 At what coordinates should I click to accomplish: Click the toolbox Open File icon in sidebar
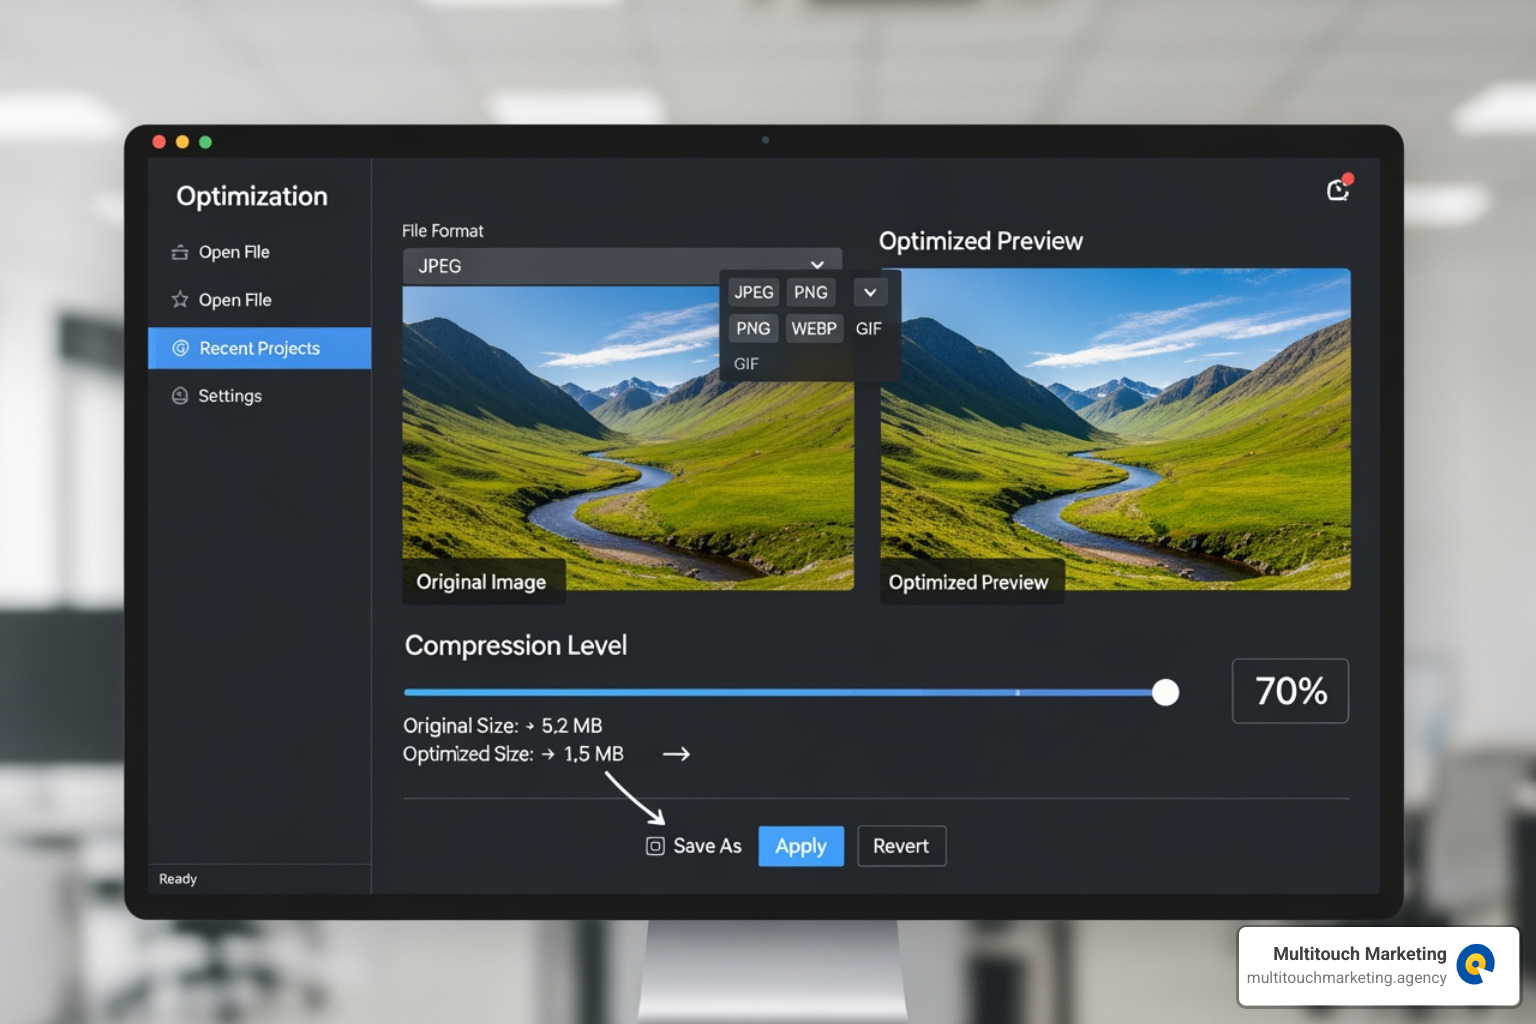180,252
